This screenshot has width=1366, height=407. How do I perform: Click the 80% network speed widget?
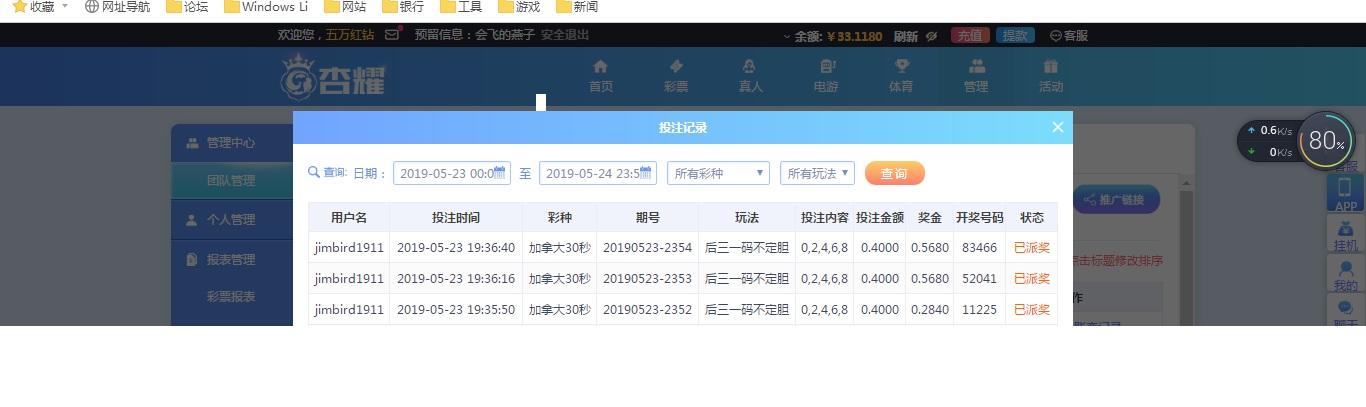click(1326, 140)
